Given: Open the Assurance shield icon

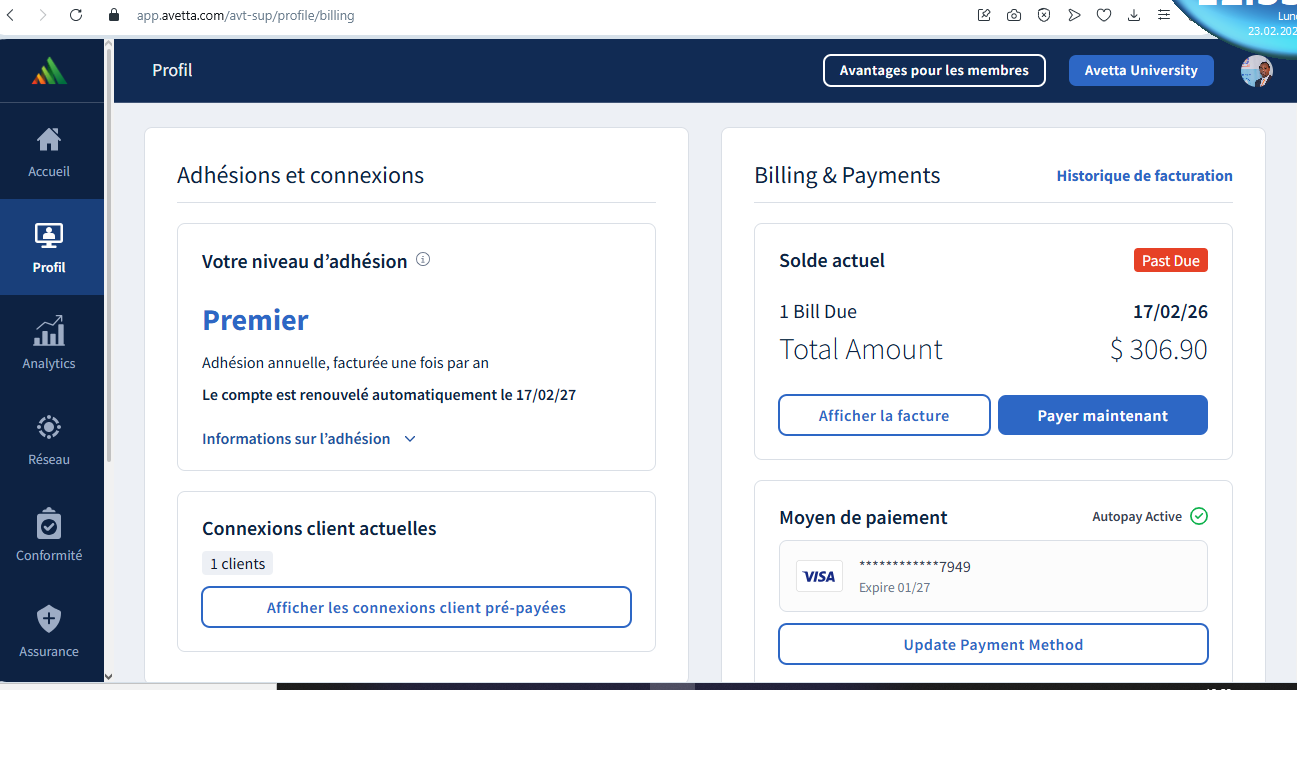Looking at the screenshot, I should [49, 620].
